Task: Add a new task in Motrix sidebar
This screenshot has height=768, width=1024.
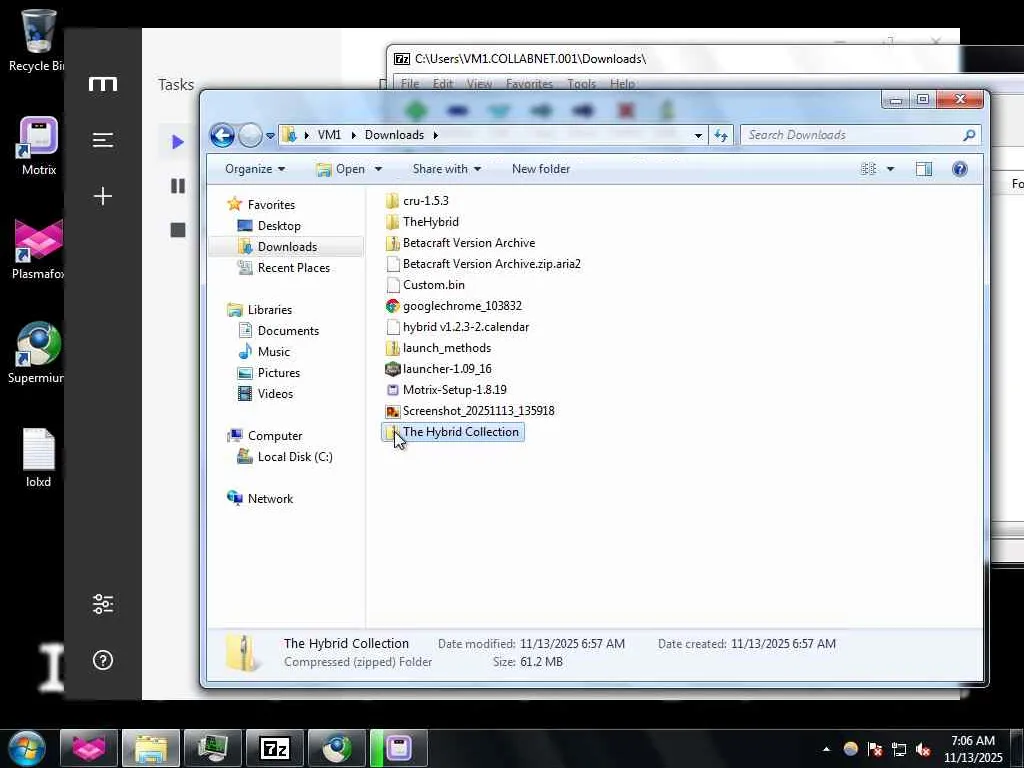Action: point(103,196)
